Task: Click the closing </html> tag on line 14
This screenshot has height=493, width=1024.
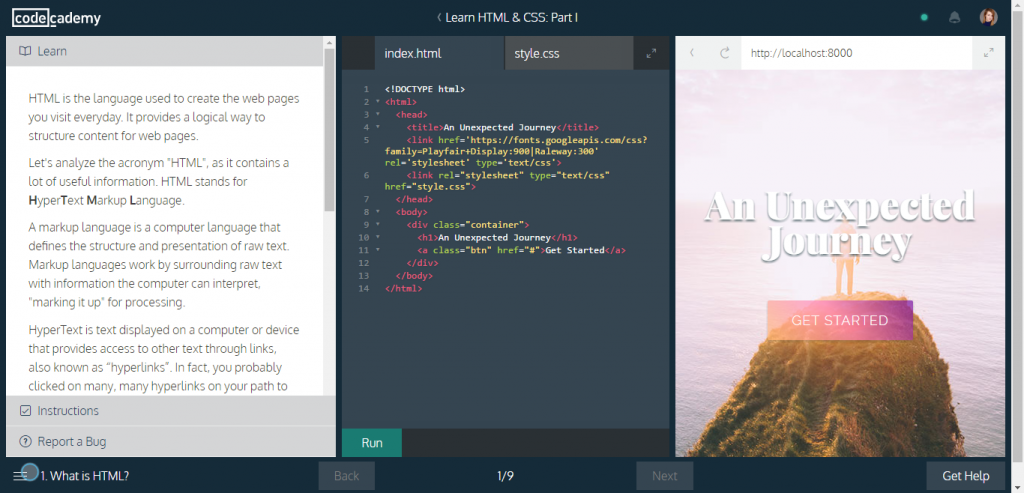Action: [x=404, y=288]
